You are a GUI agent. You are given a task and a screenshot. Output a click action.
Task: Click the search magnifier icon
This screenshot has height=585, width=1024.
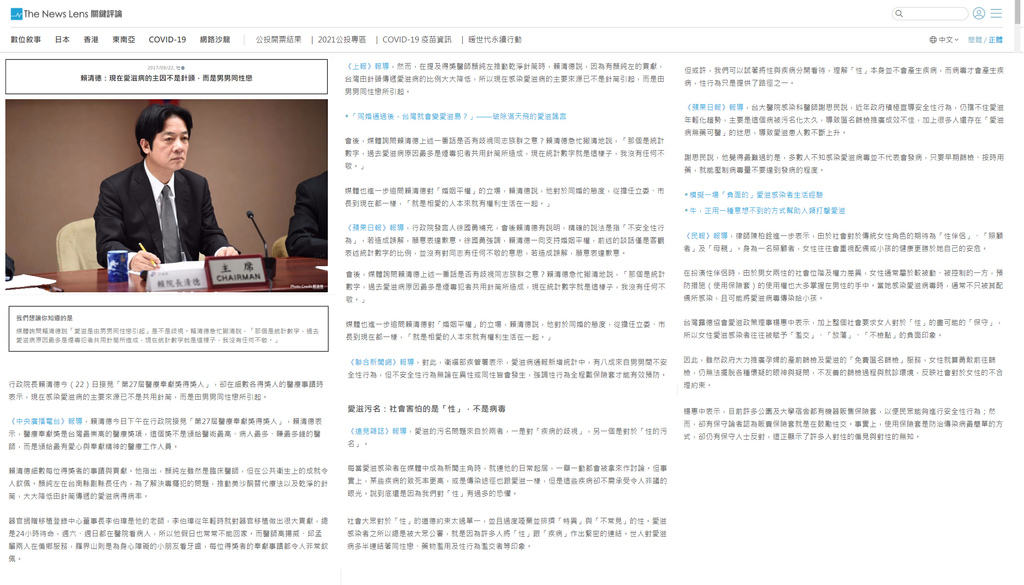coord(899,14)
